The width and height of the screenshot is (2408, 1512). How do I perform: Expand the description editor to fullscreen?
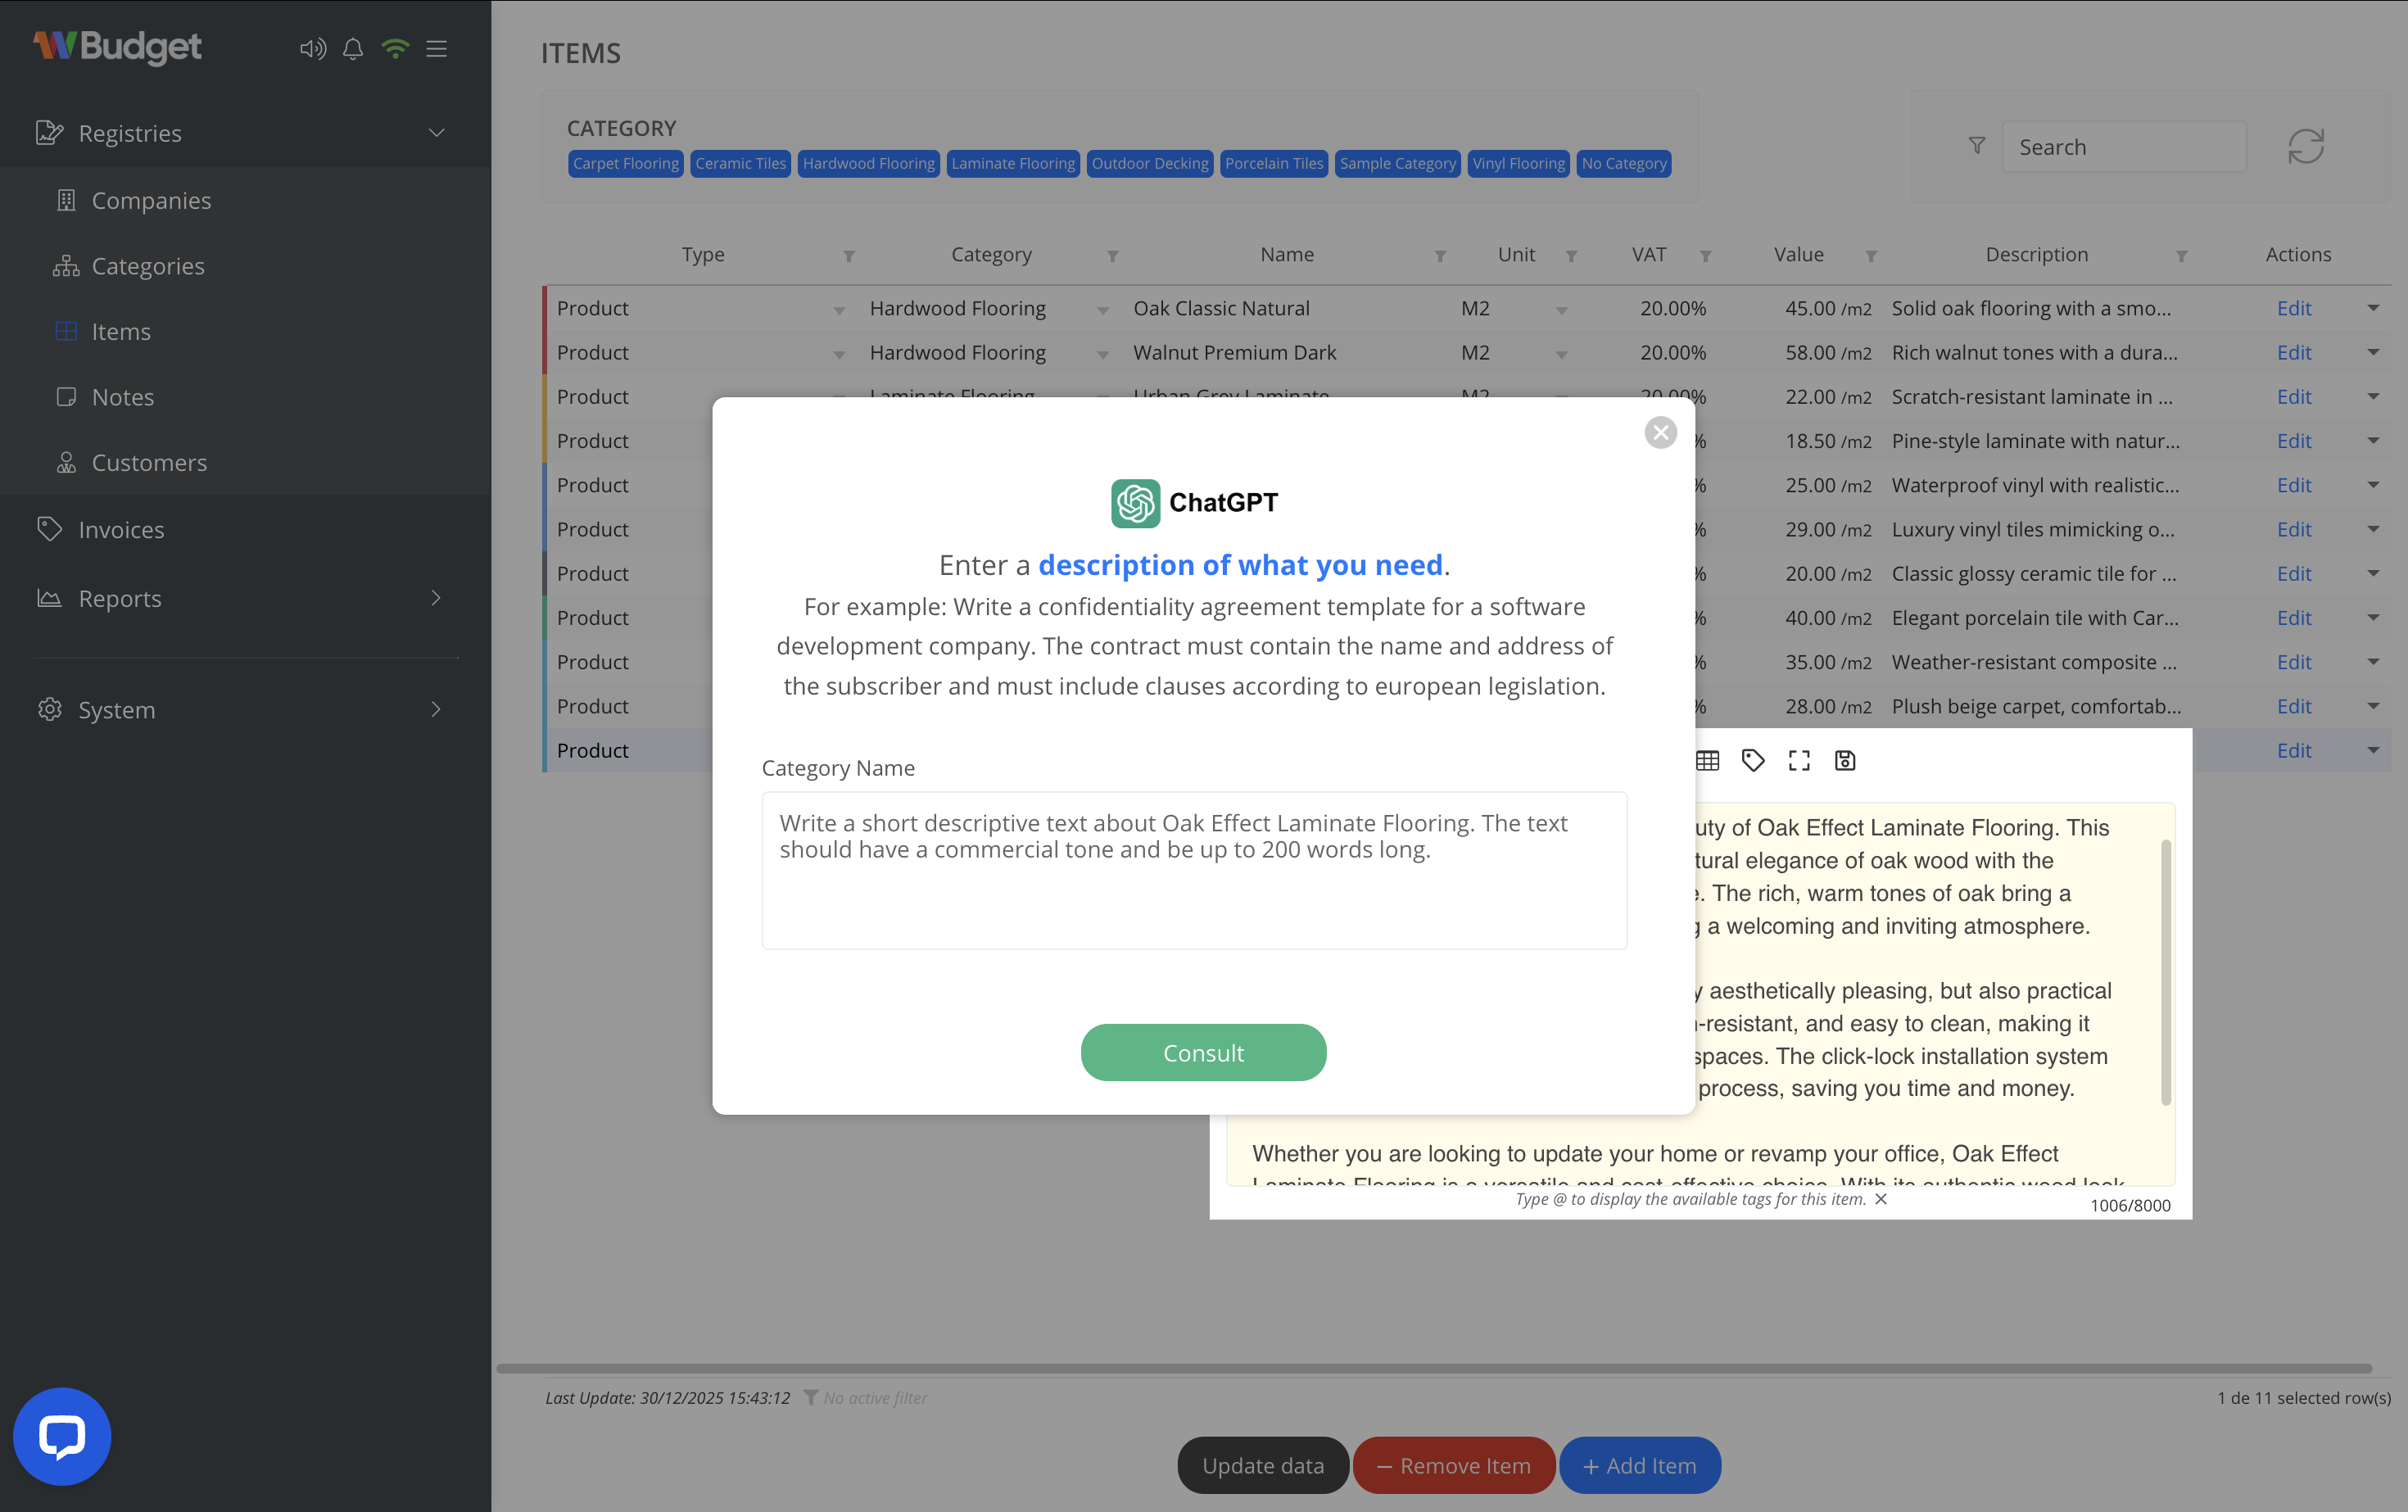pos(1799,760)
